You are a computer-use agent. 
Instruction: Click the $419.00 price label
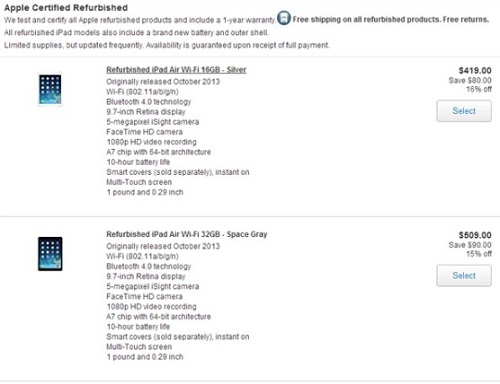(x=475, y=70)
